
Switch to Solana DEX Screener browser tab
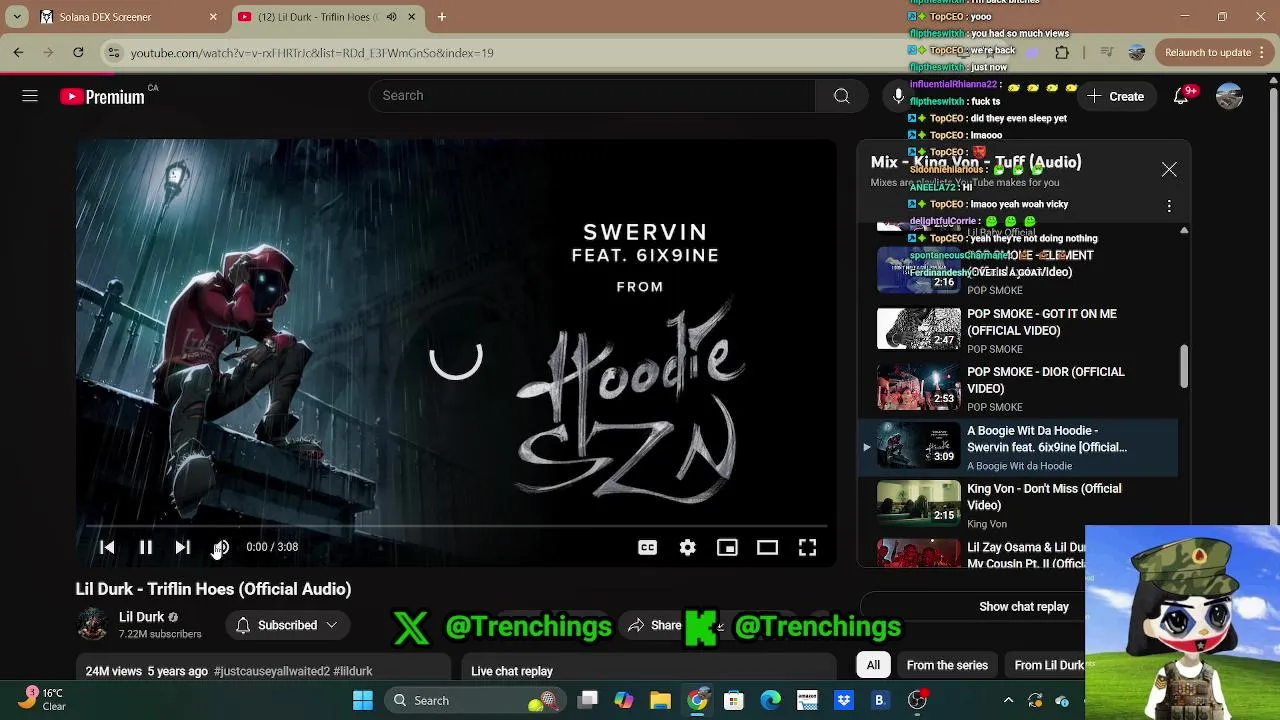[126, 17]
